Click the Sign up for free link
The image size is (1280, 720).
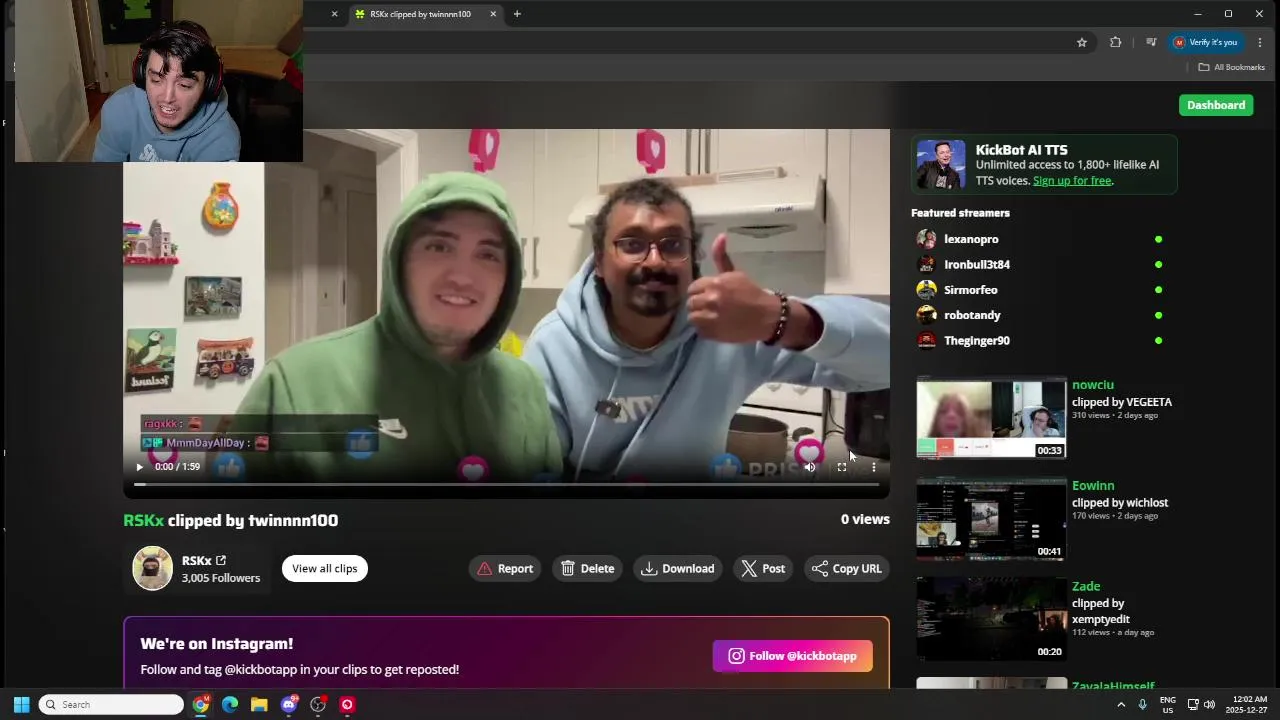[1072, 181]
